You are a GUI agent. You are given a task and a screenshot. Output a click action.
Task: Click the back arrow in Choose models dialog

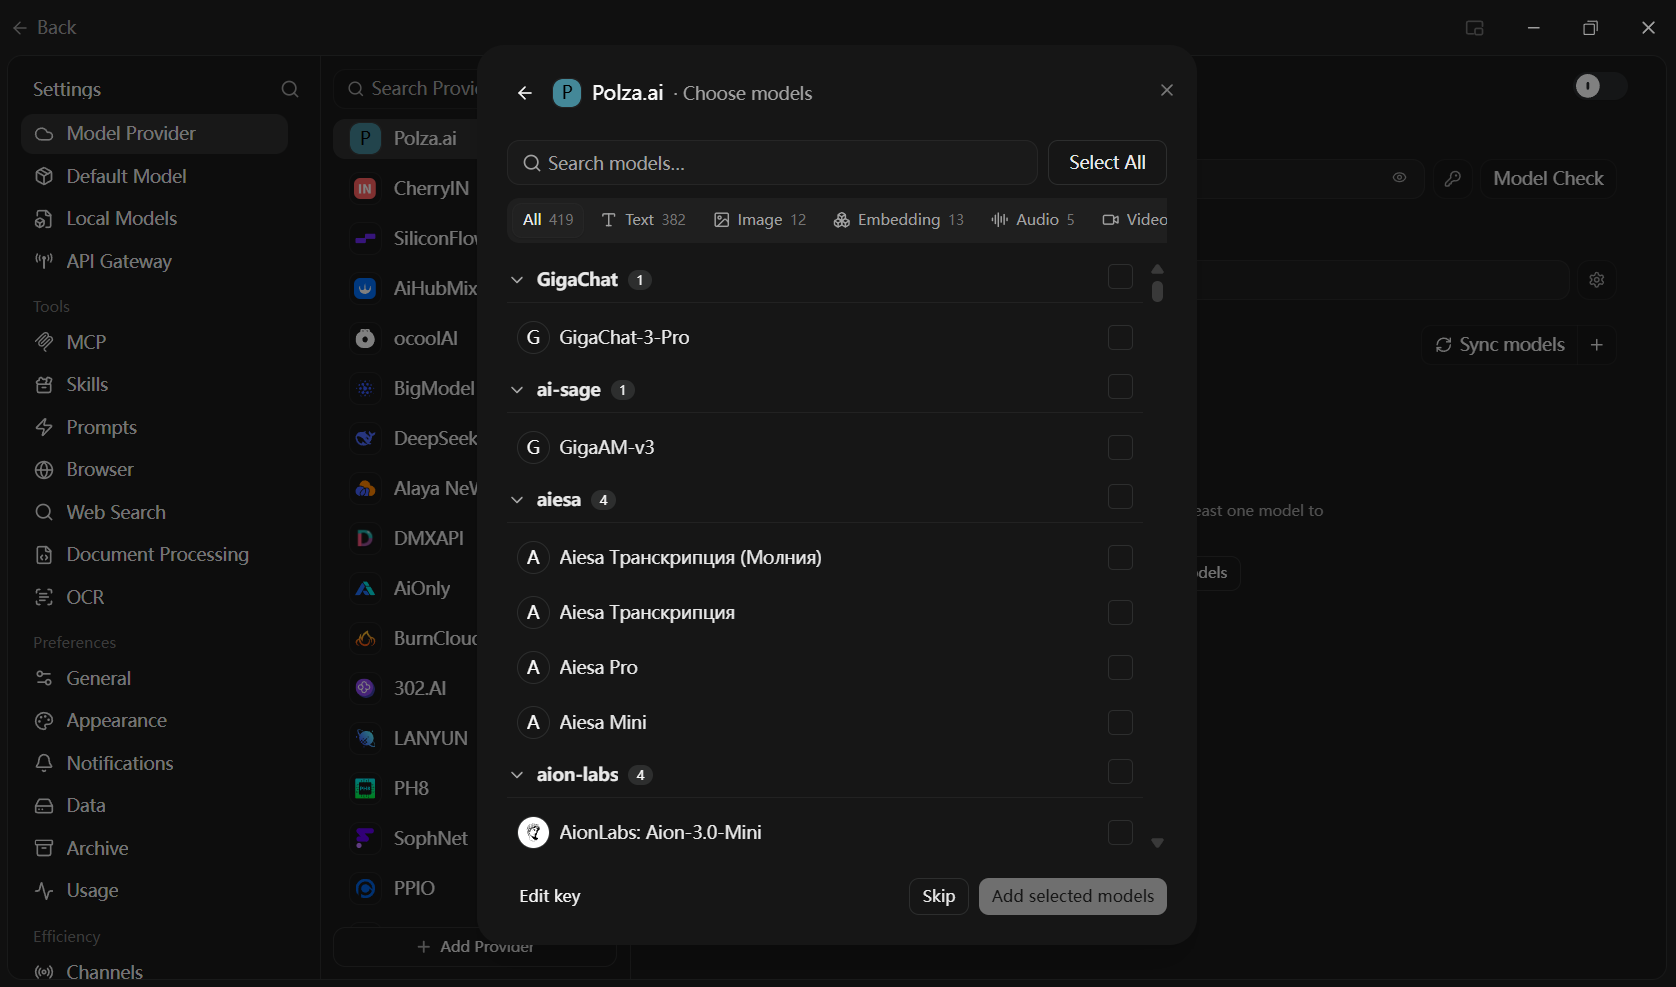tap(525, 93)
